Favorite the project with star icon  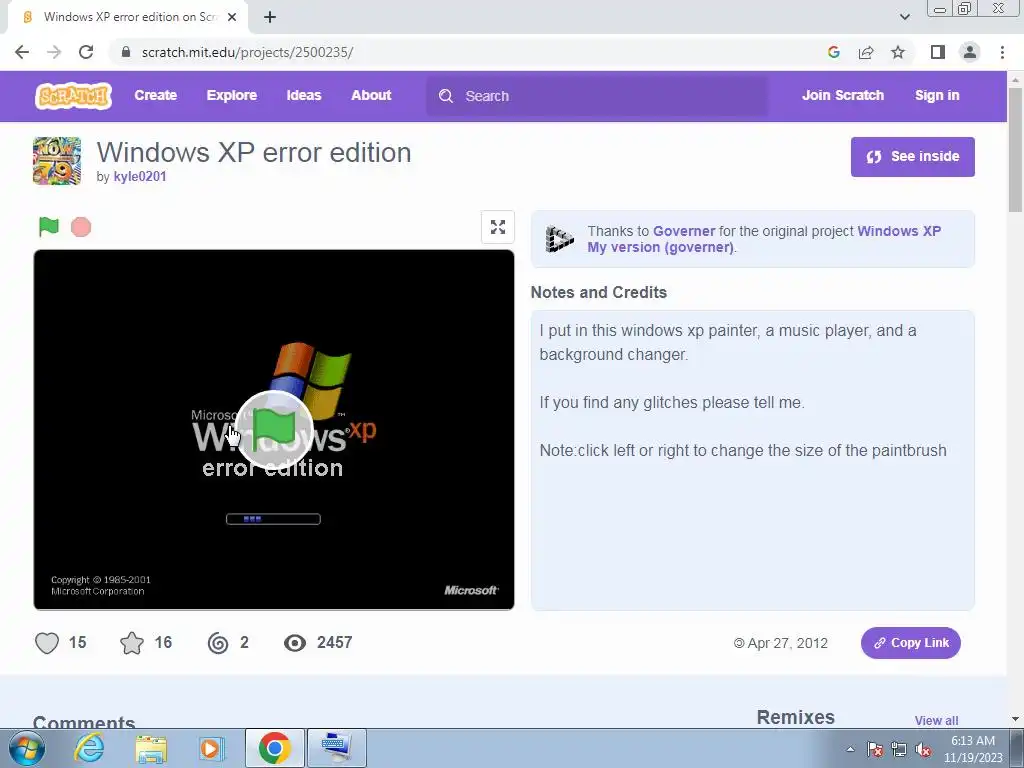132,643
